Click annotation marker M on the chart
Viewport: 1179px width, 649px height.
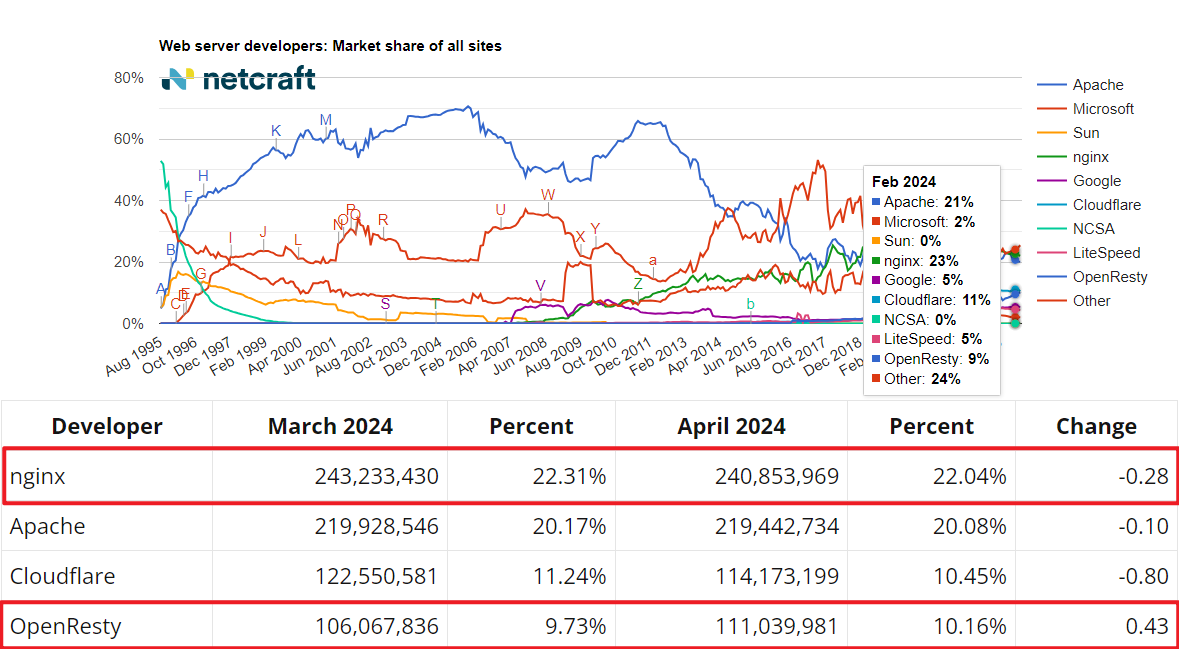coord(326,120)
